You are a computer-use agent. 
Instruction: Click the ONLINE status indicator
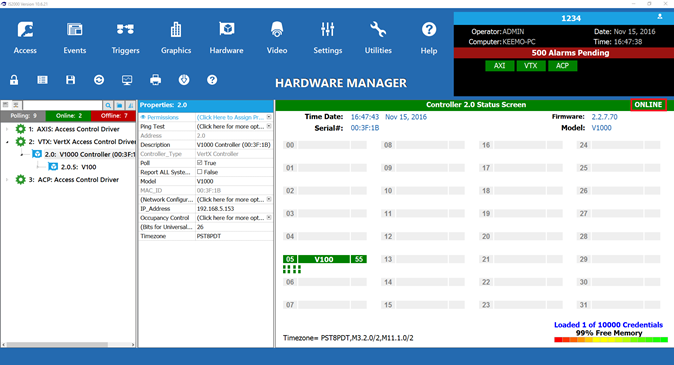(648, 104)
